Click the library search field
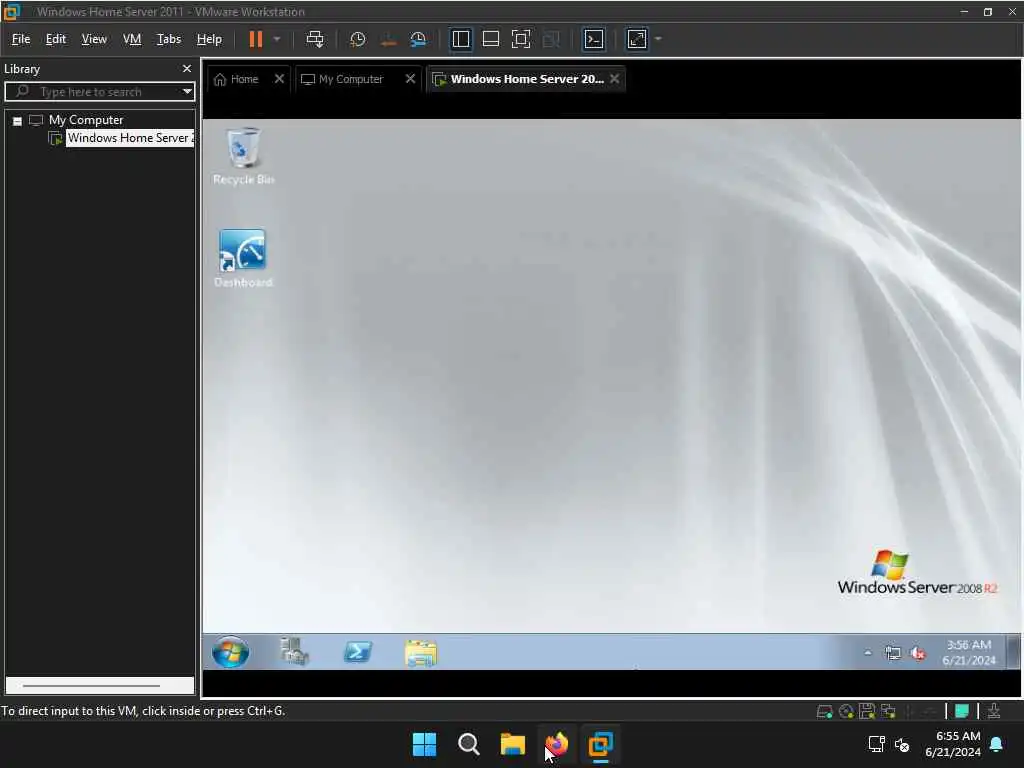 [x=98, y=91]
